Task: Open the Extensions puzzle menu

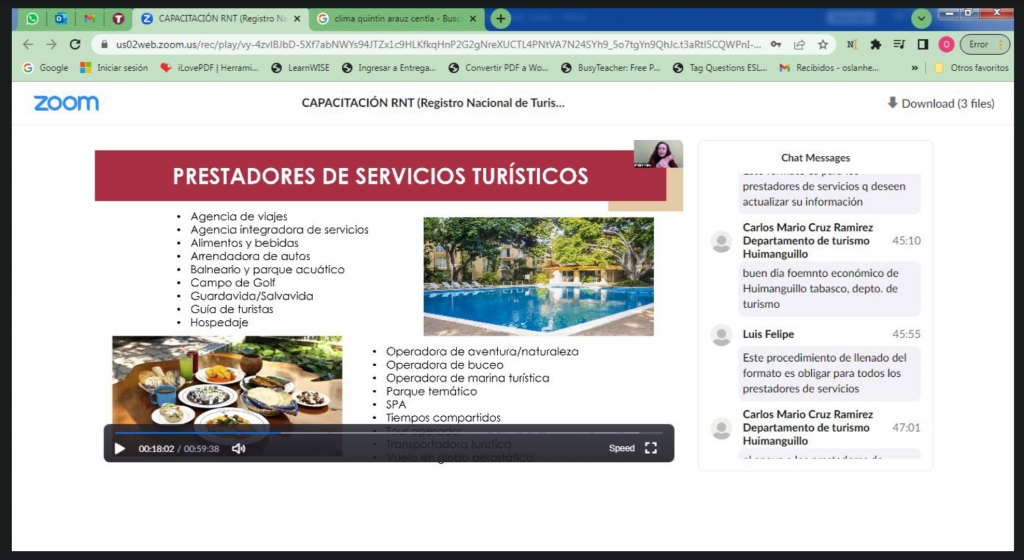Action: [875, 44]
